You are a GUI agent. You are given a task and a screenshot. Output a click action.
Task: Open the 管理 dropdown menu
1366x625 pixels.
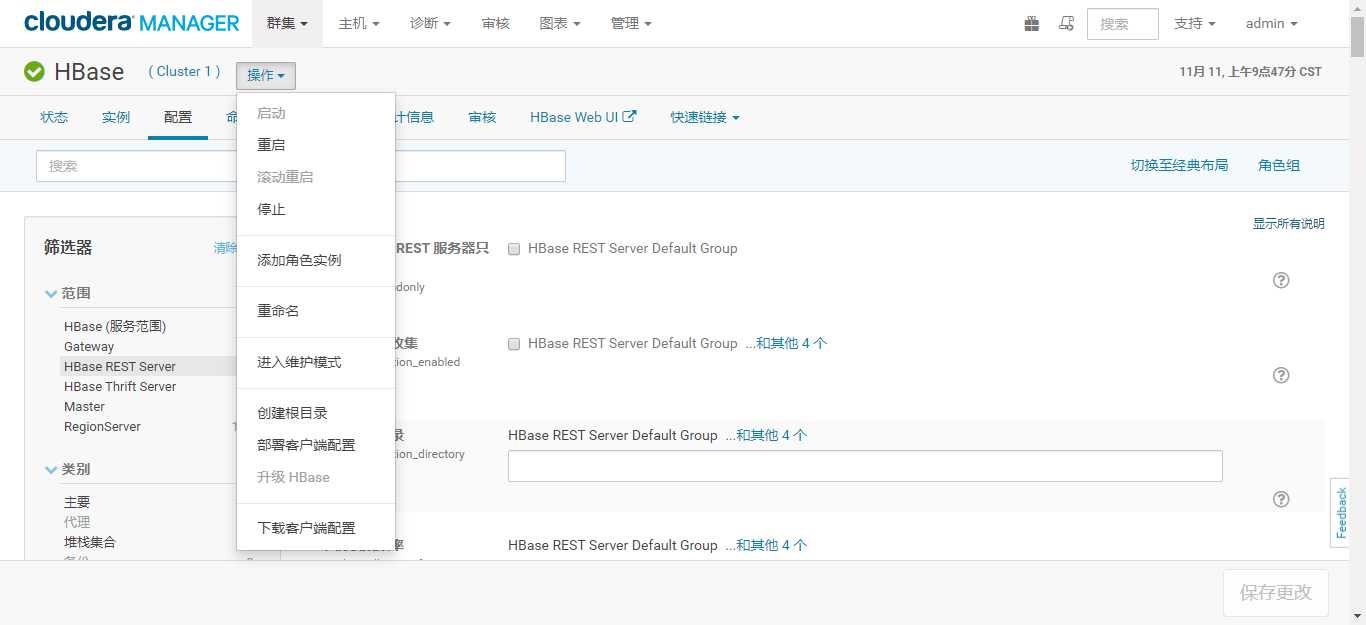click(631, 23)
